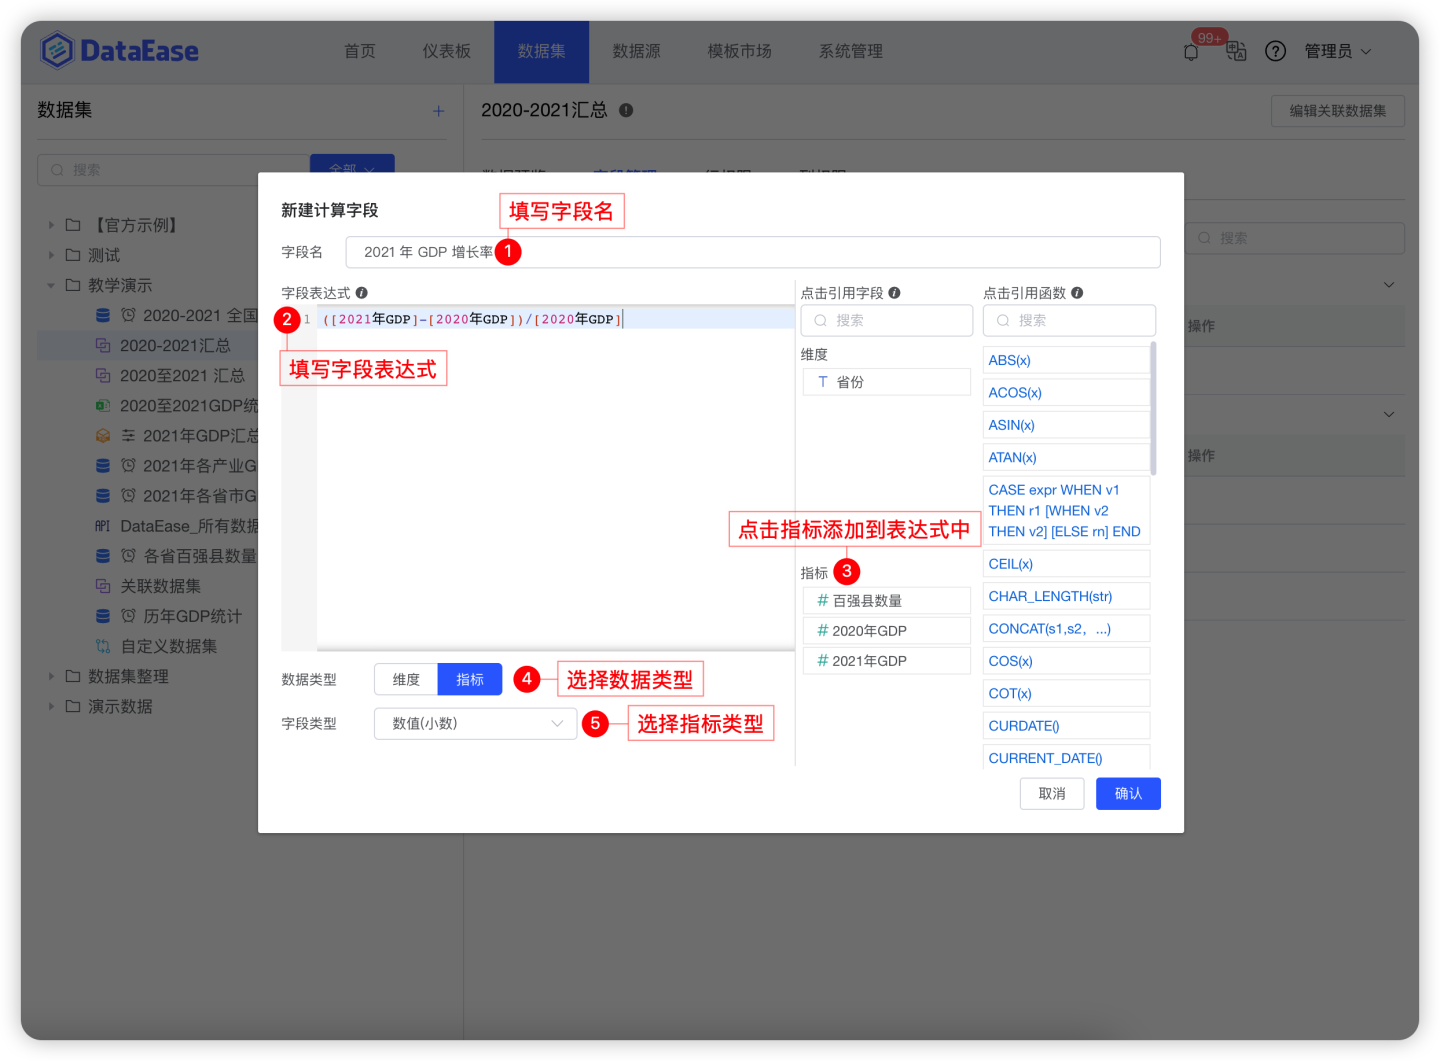The width and height of the screenshot is (1440, 1061).
Task: Open the help question mark icon
Action: [x=1275, y=51]
